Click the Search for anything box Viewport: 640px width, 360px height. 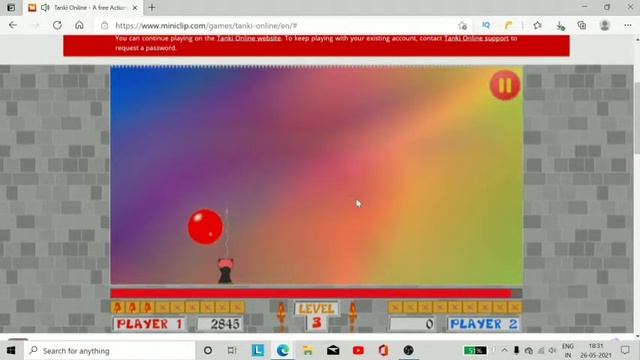[109, 351]
